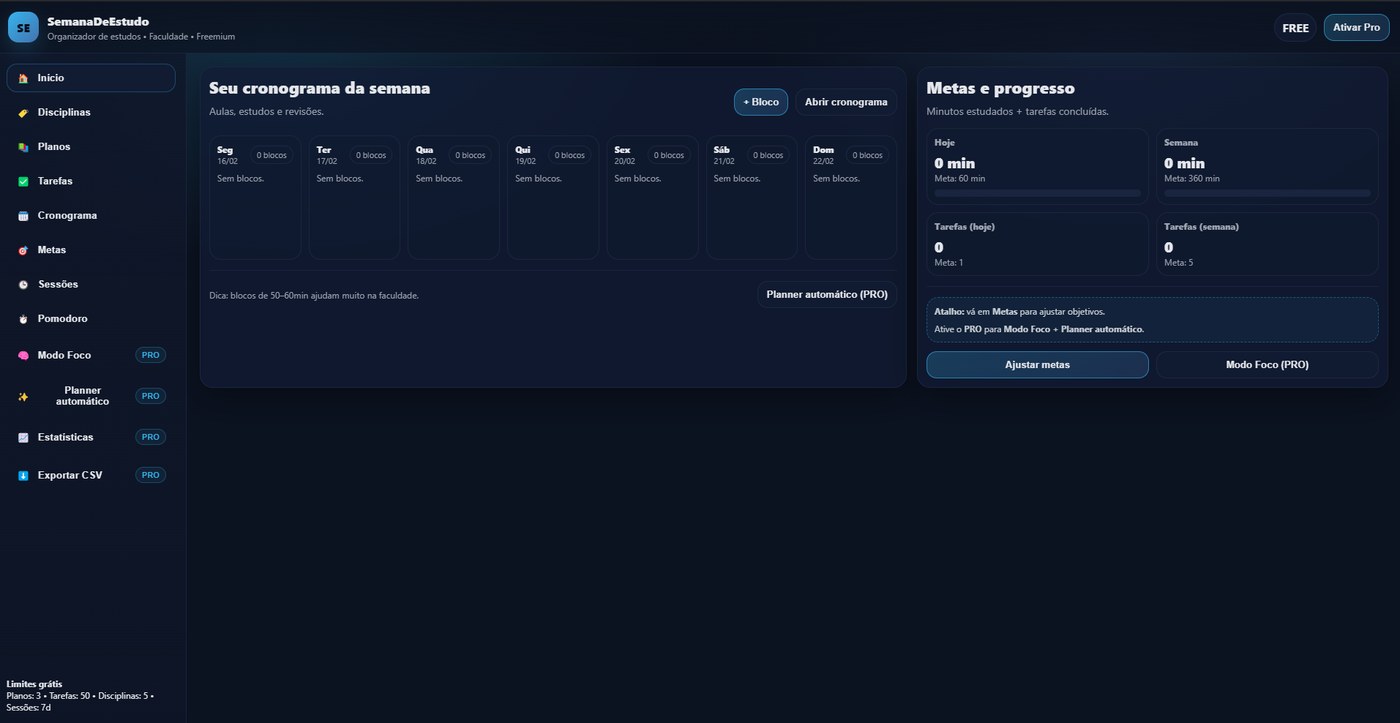Click the target icon beside Metas

[23, 250]
